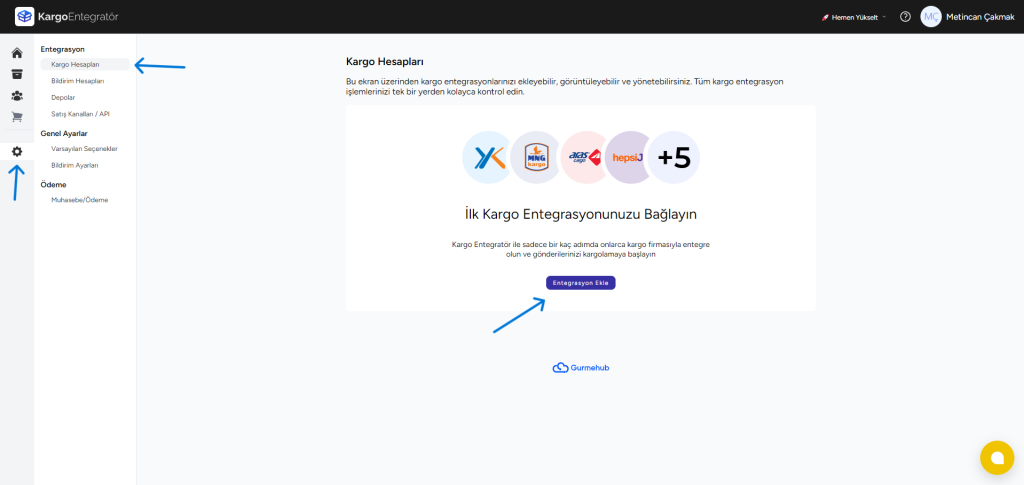This screenshot has width=1024, height=485.
Task: Expand the Hemen Yükselt dropdown
Action: pyautogui.click(x=853, y=17)
